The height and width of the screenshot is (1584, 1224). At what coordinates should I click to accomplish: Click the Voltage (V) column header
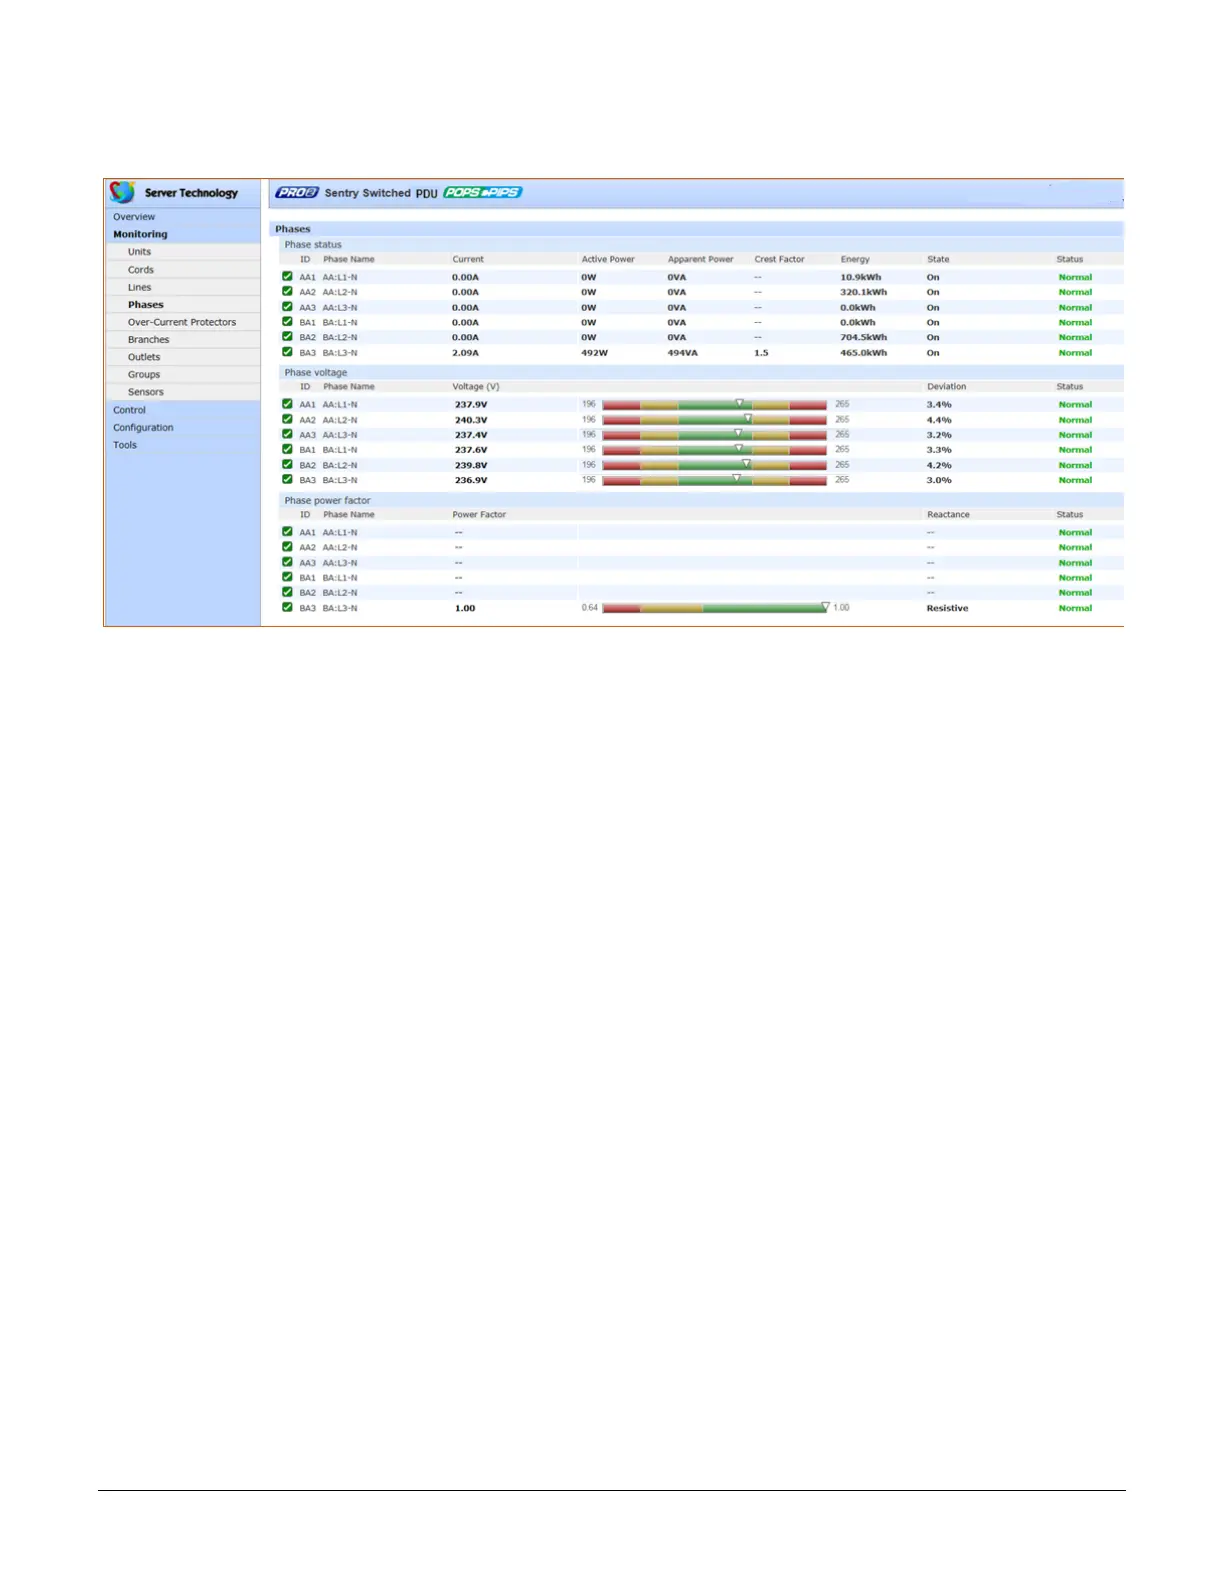pos(476,386)
